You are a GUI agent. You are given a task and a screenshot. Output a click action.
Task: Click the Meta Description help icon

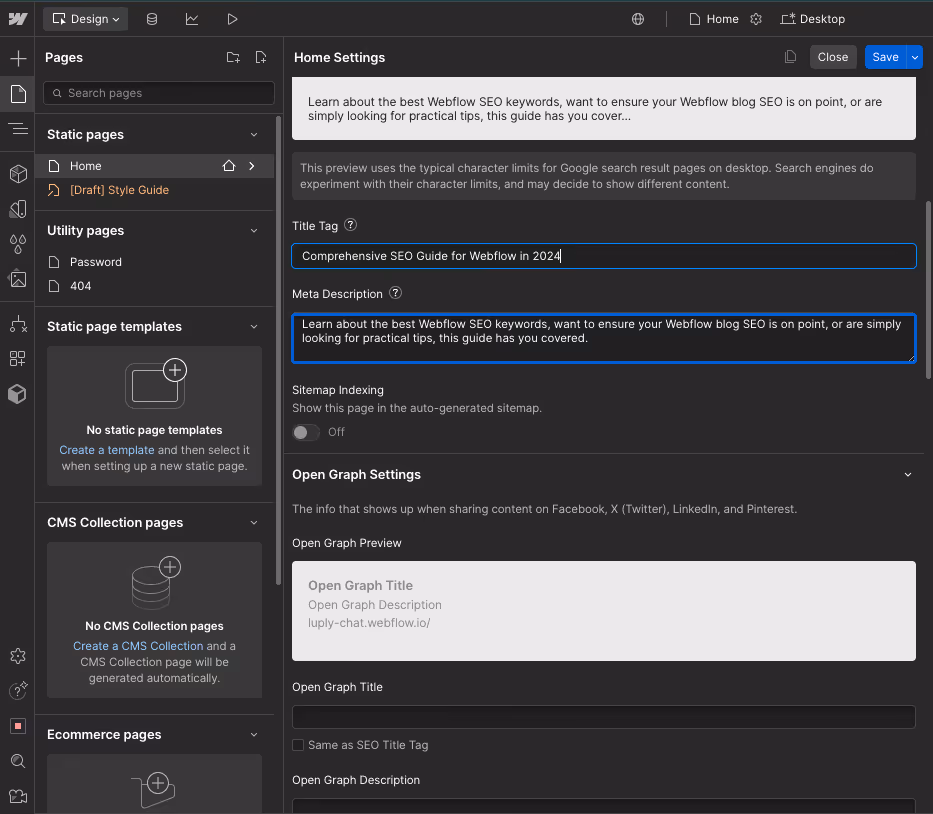point(395,293)
